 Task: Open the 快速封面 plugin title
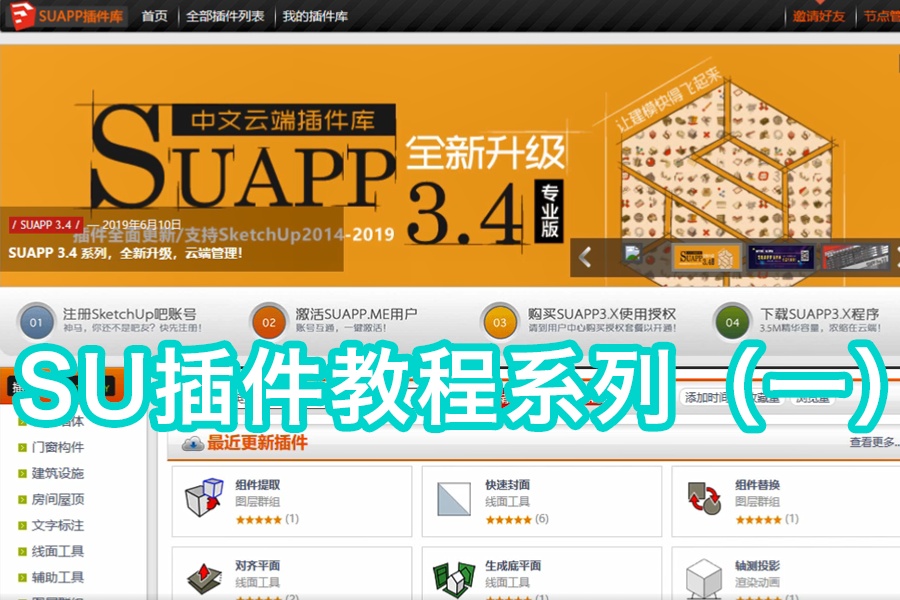pos(507,485)
